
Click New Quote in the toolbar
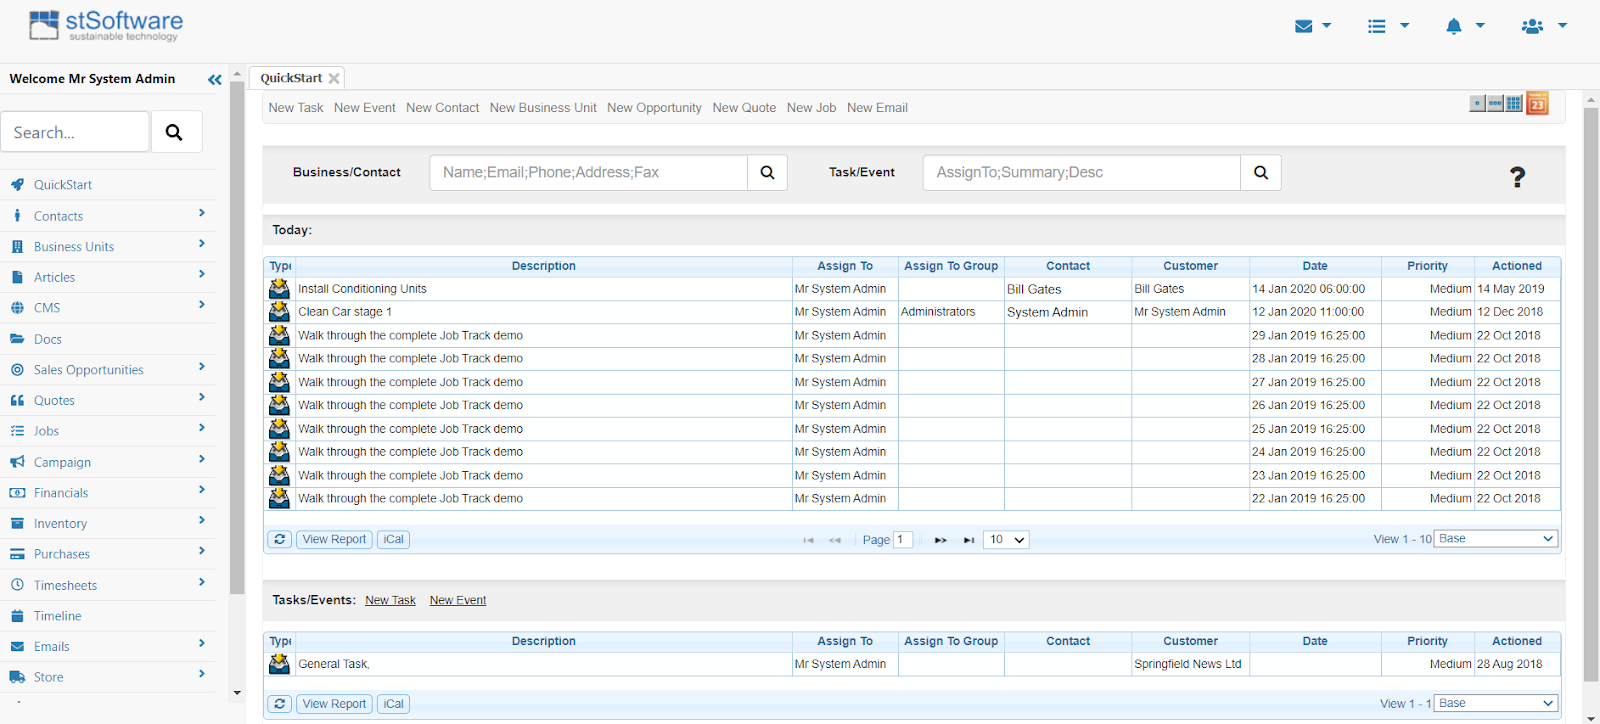coord(744,108)
